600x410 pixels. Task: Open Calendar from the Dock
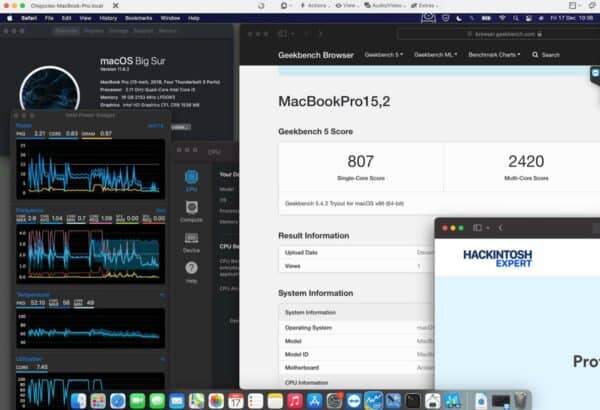(x=236, y=401)
